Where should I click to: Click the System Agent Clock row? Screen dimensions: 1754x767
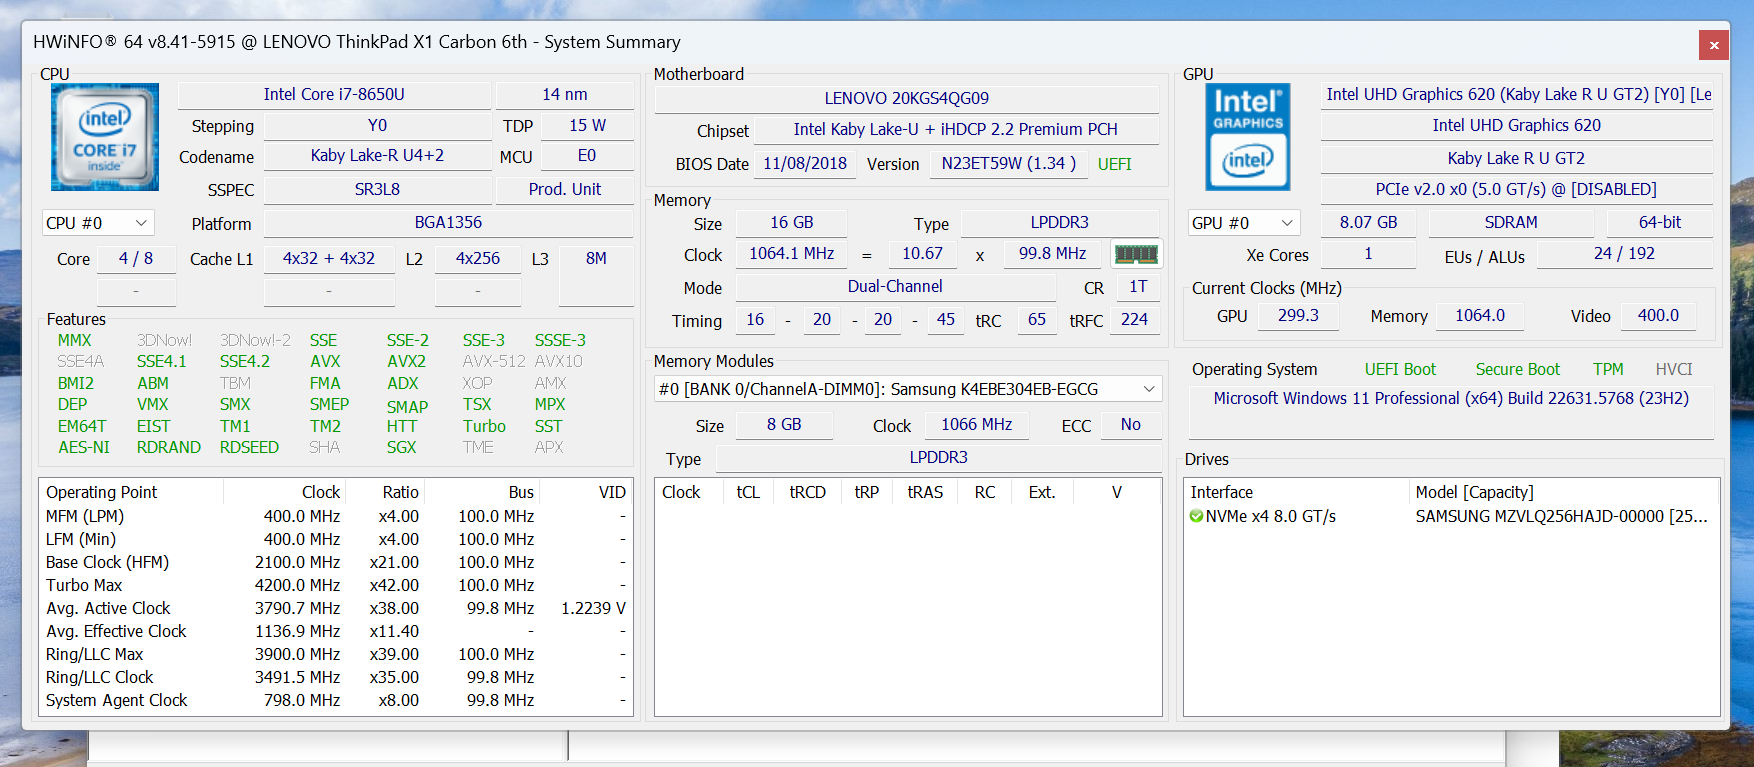[x=336, y=700]
